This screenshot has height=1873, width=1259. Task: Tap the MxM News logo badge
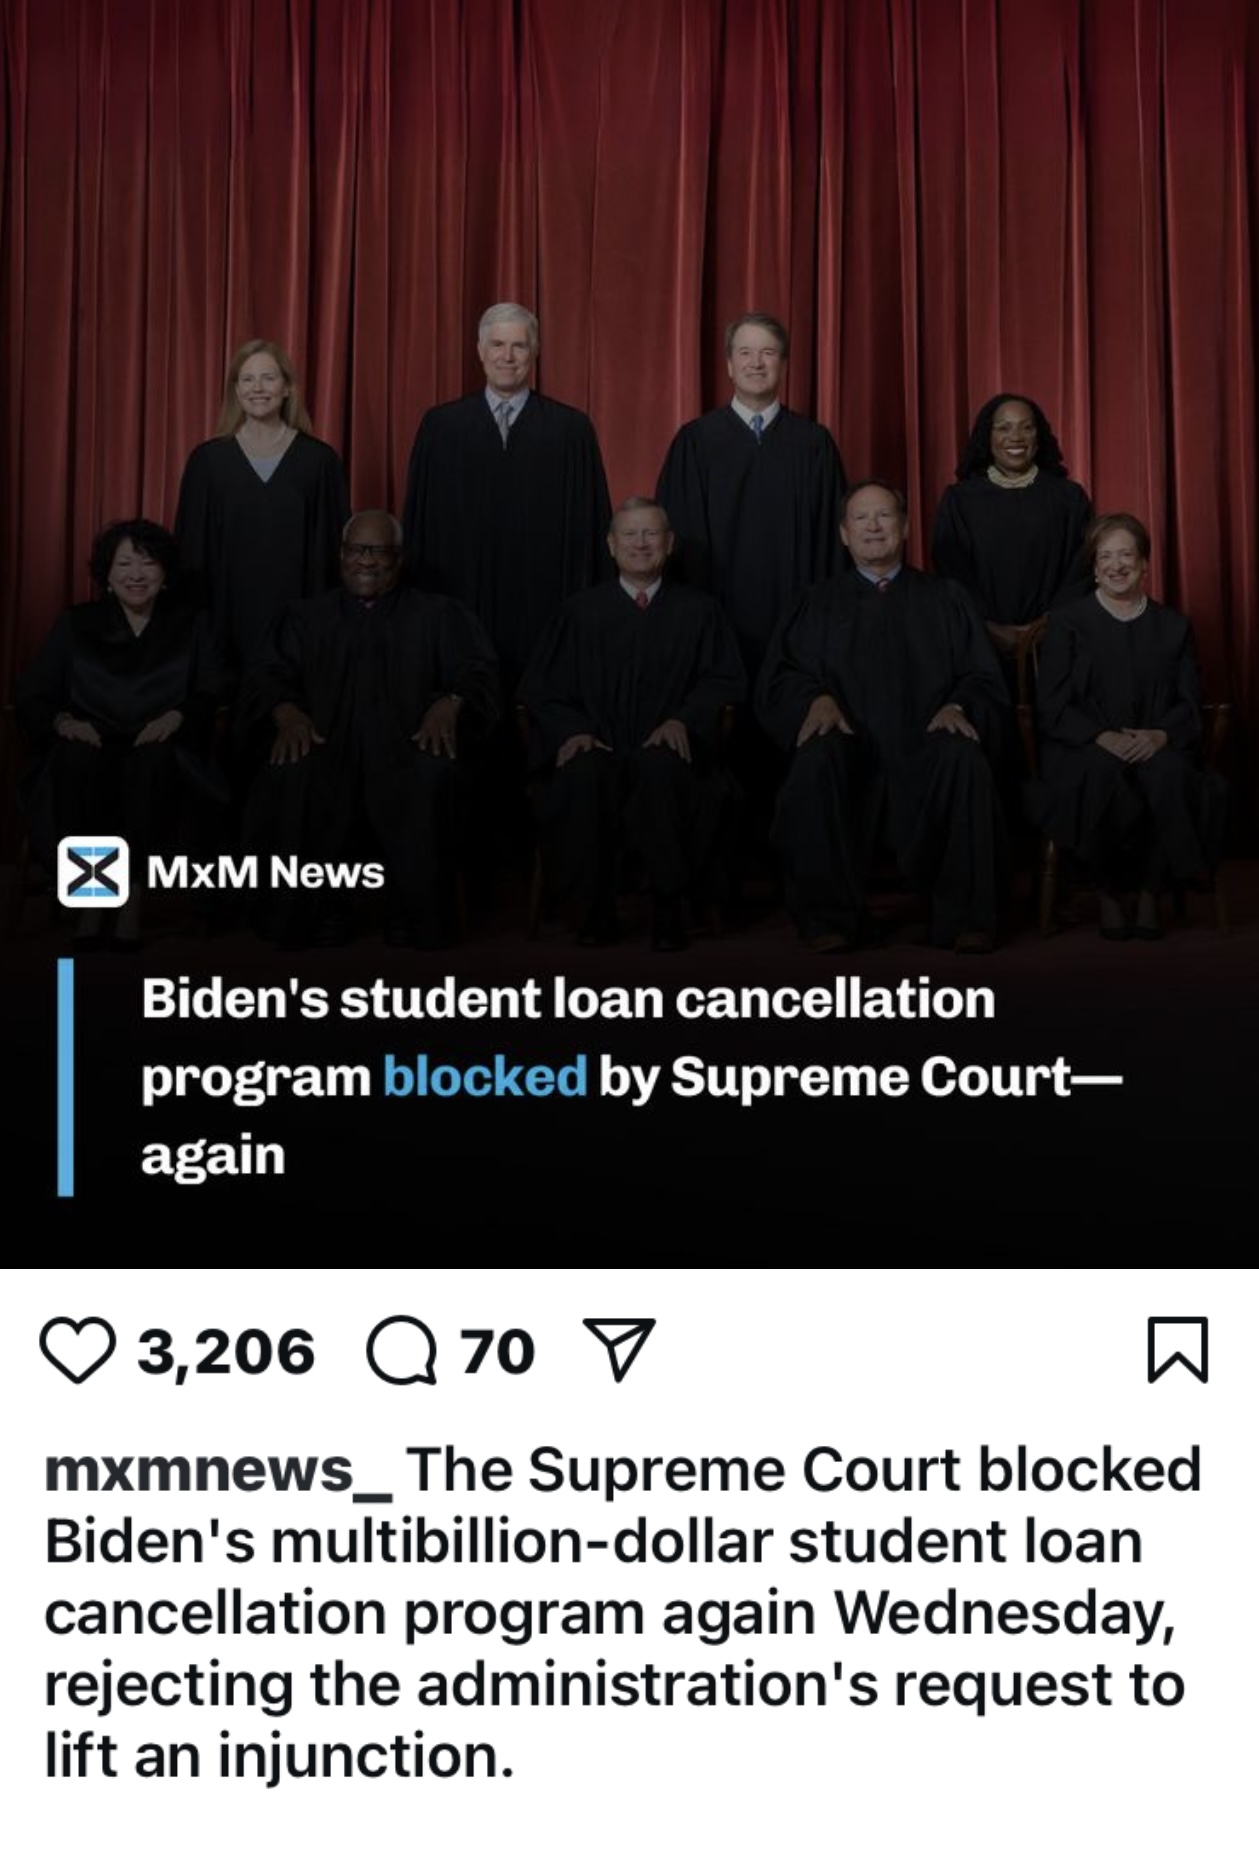click(93, 872)
